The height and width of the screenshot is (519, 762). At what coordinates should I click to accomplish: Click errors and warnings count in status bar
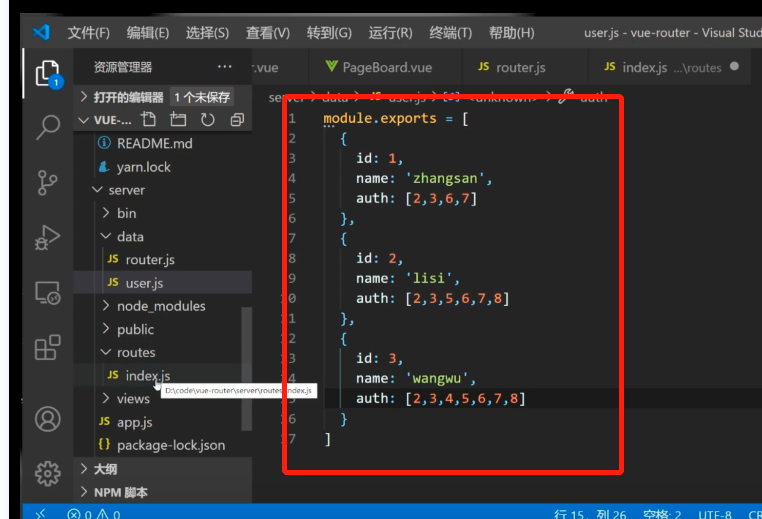click(x=94, y=514)
